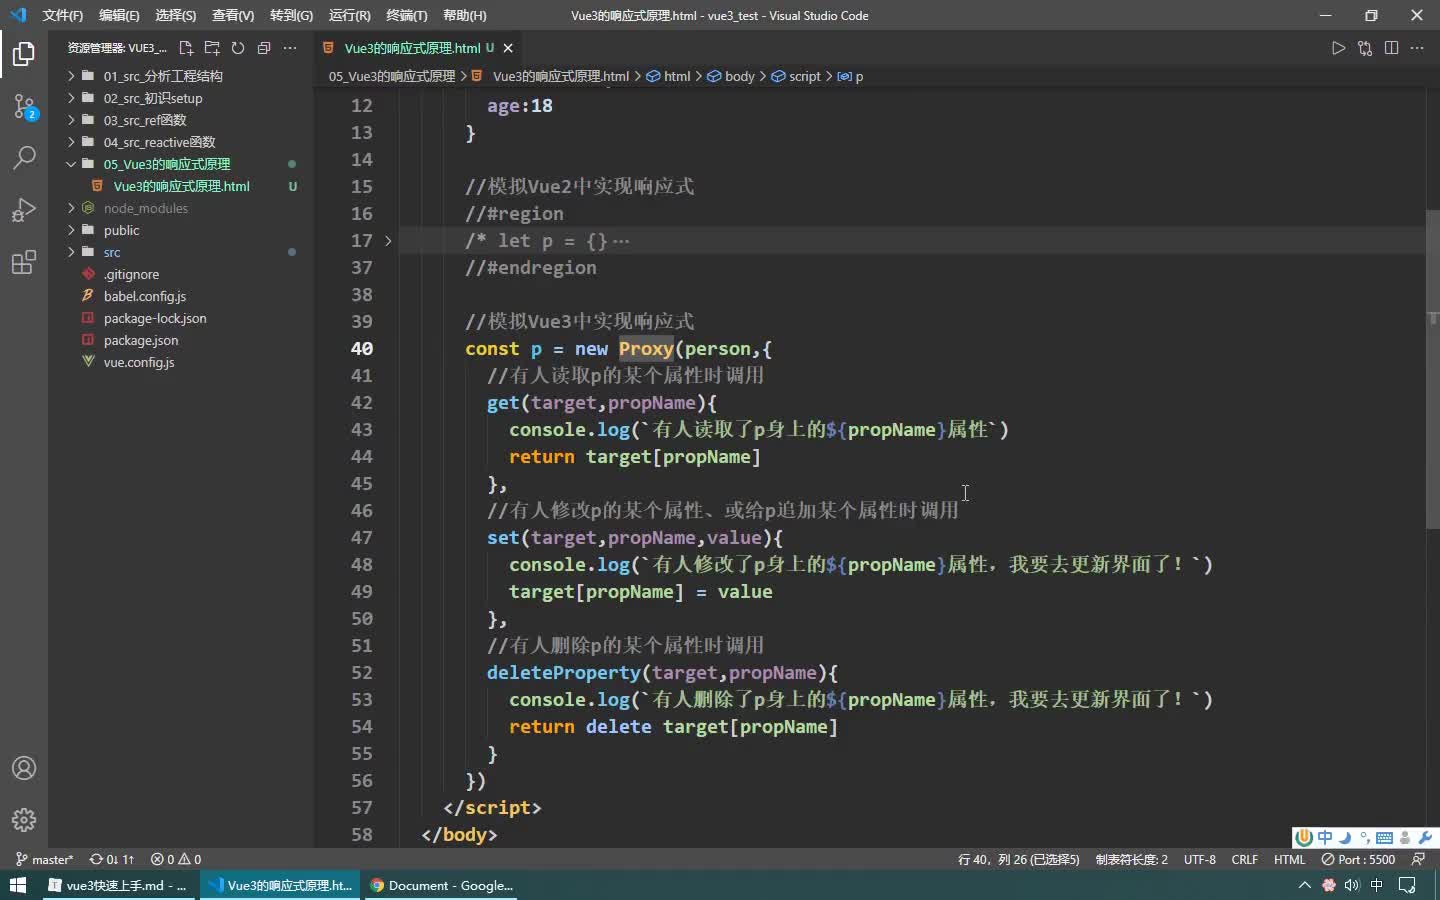Image resolution: width=1440 pixels, height=900 pixels.
Task: Click the html breadcrumb segment
Action: tap(677, 76)
